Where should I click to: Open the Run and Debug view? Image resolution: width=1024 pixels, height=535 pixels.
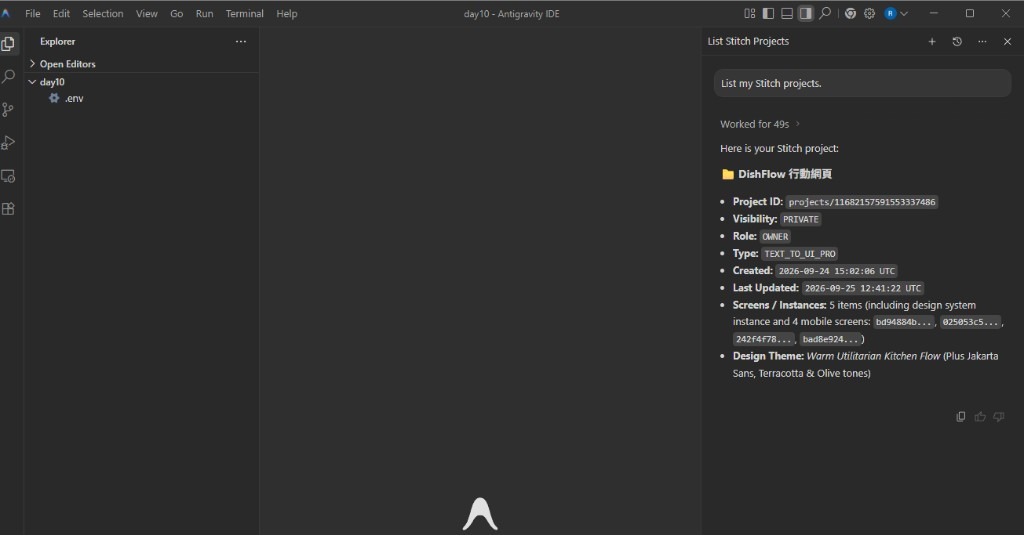8,142
